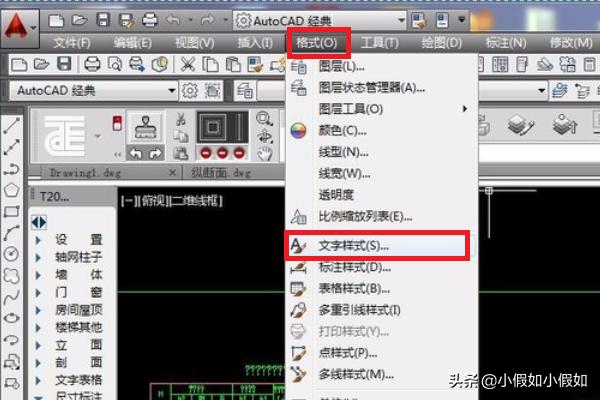Viewport: 600px width, 400px height.
Task: Click the Paste clipboard icon in standard toolbar
Action: click(233, 64)
